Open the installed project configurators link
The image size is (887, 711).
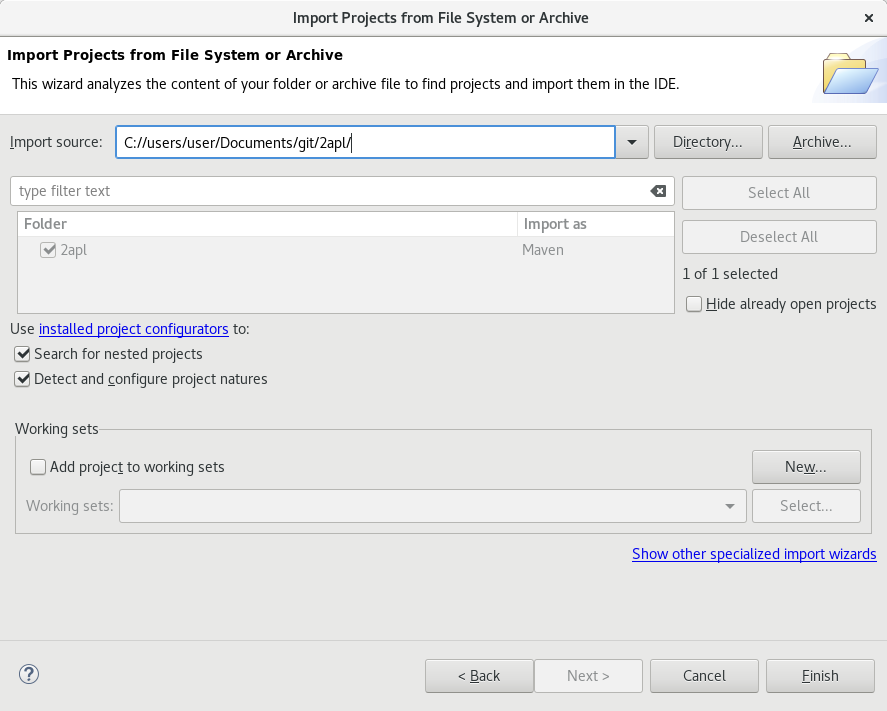pos(133,329)
